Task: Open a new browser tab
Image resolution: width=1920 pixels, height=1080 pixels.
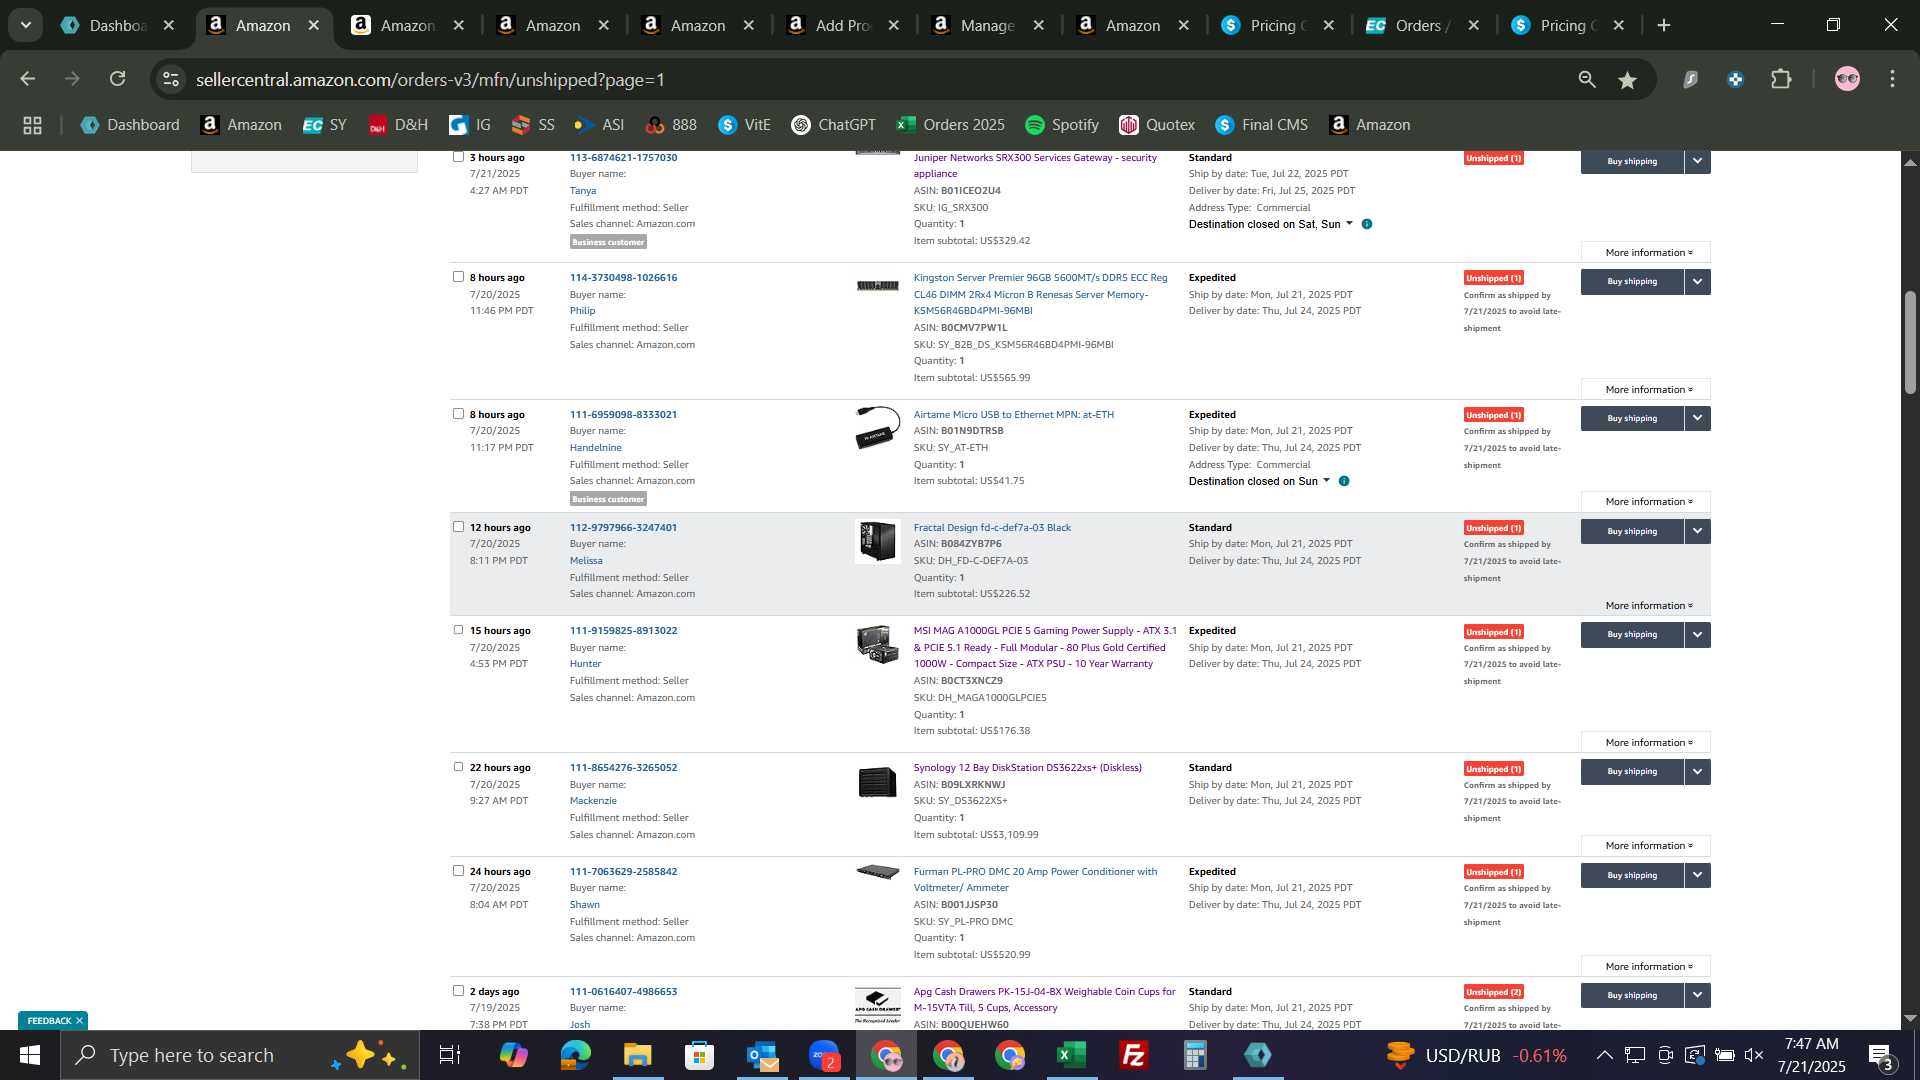Action: (1664, 25)
